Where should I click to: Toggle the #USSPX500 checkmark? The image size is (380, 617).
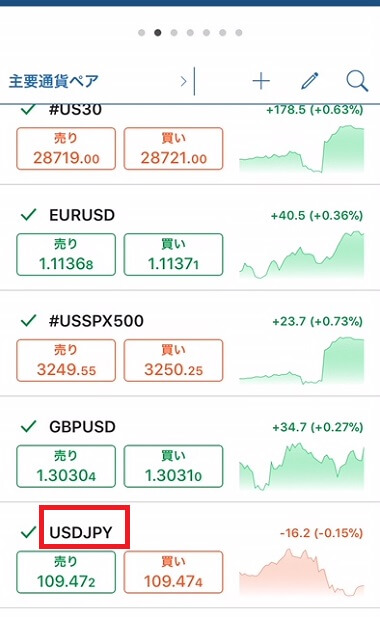point(29,321)
